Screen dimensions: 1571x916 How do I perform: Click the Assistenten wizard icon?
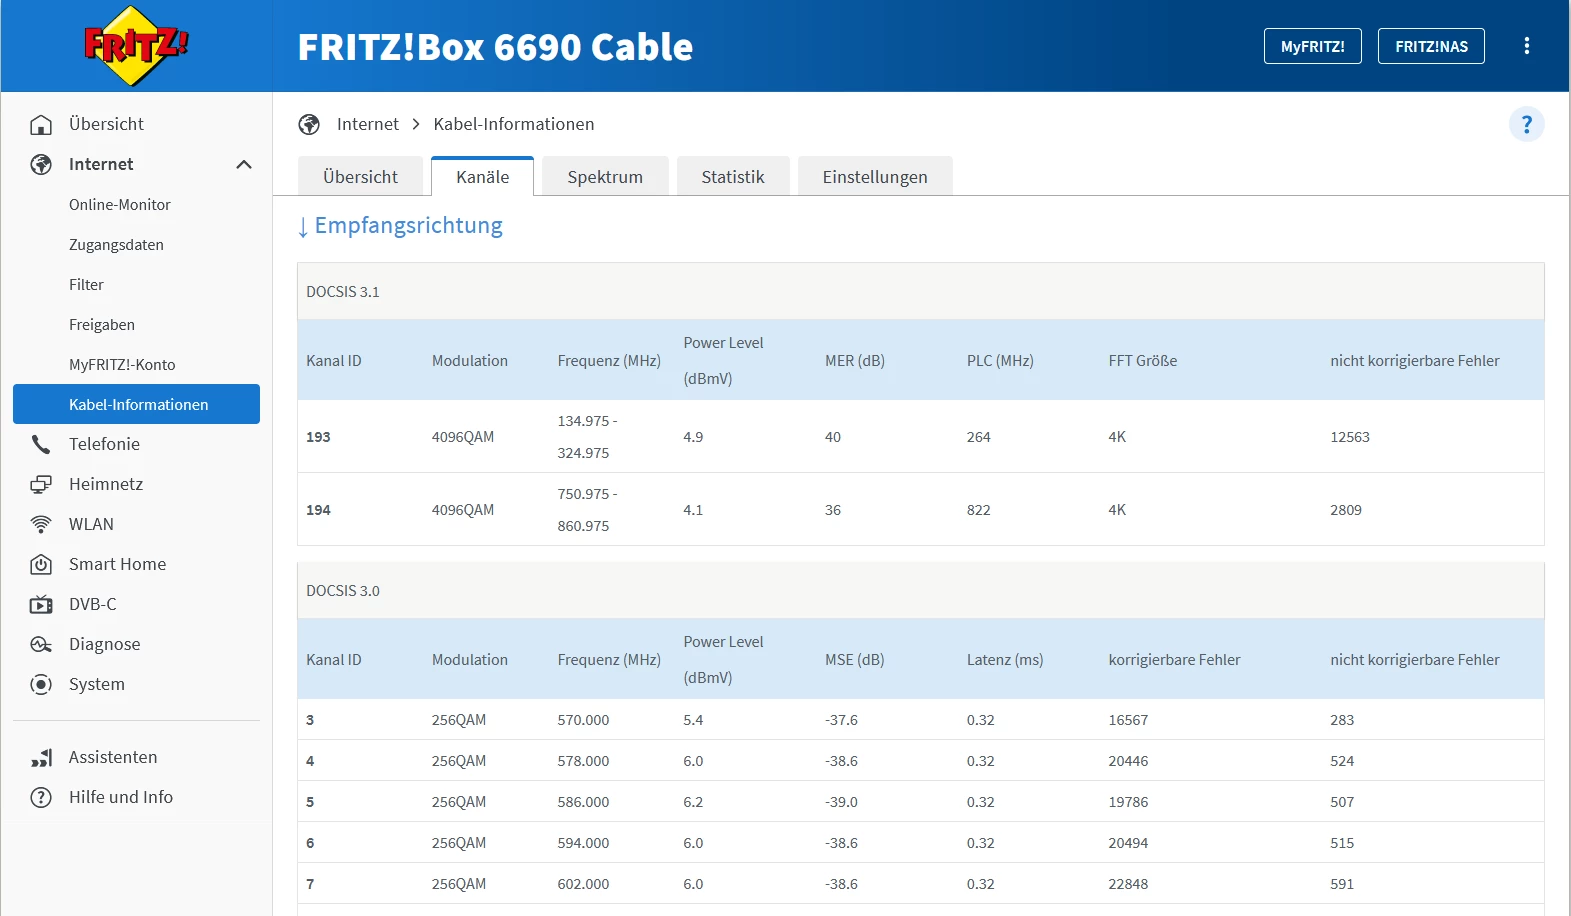(x=41, y=757)
